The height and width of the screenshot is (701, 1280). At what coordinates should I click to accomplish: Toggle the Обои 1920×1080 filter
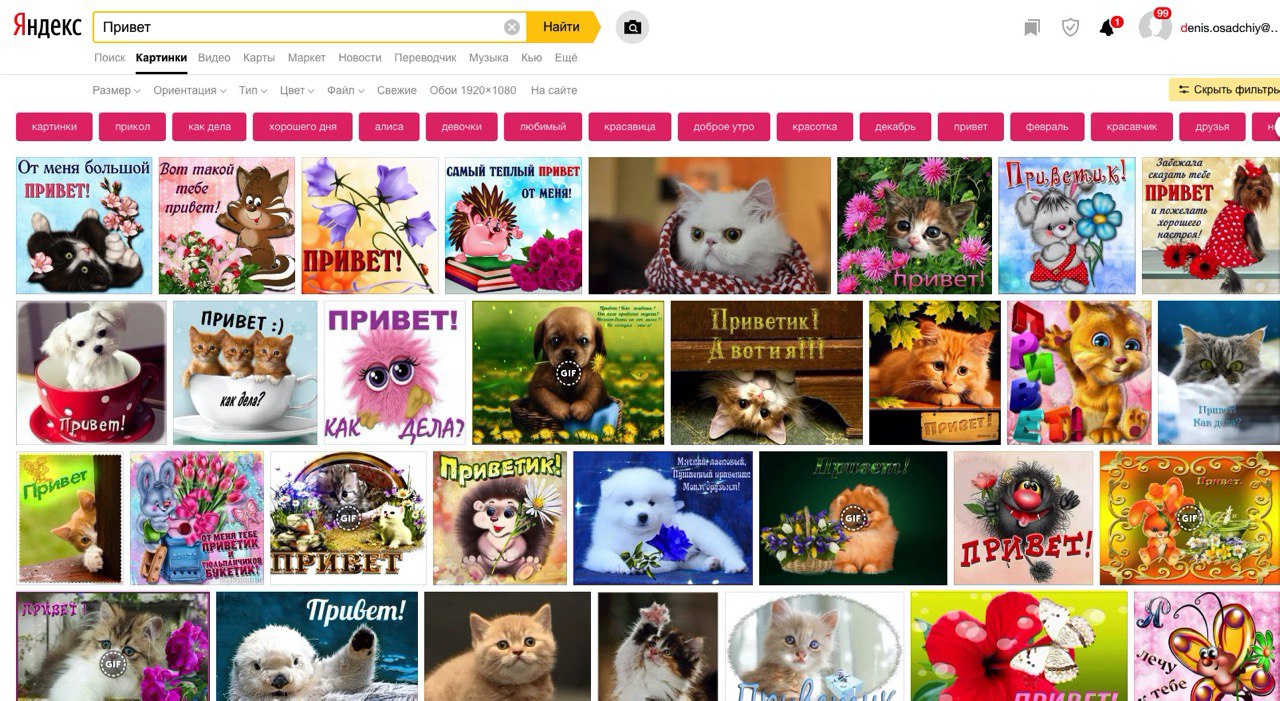click(x=473, y=90)
